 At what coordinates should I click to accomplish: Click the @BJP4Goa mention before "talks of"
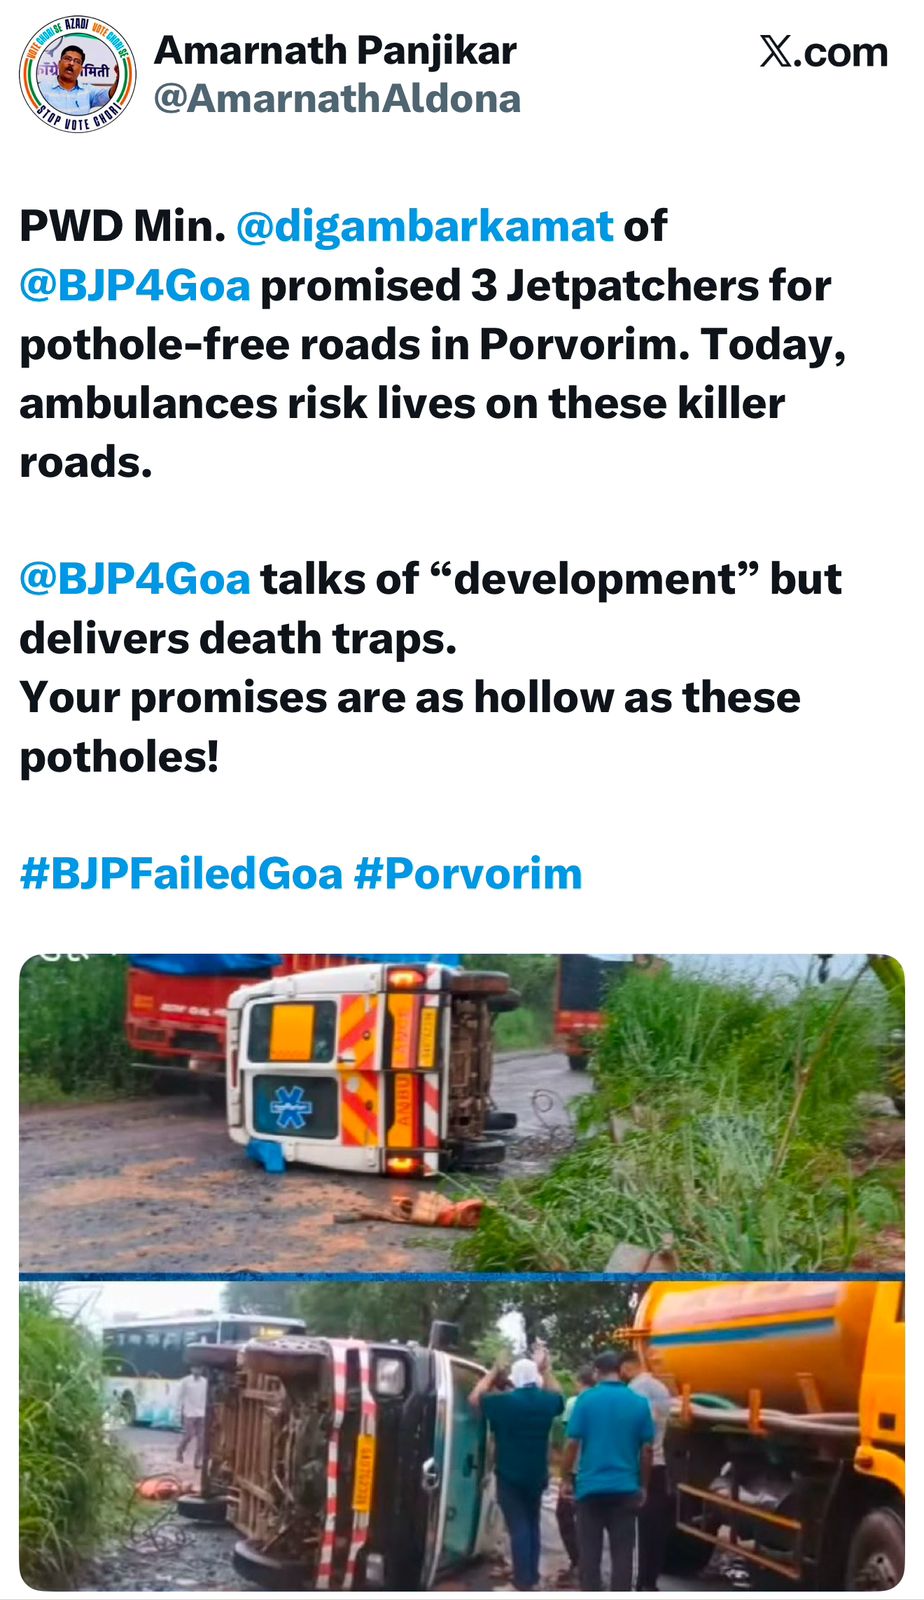click(x=134, y=579)
